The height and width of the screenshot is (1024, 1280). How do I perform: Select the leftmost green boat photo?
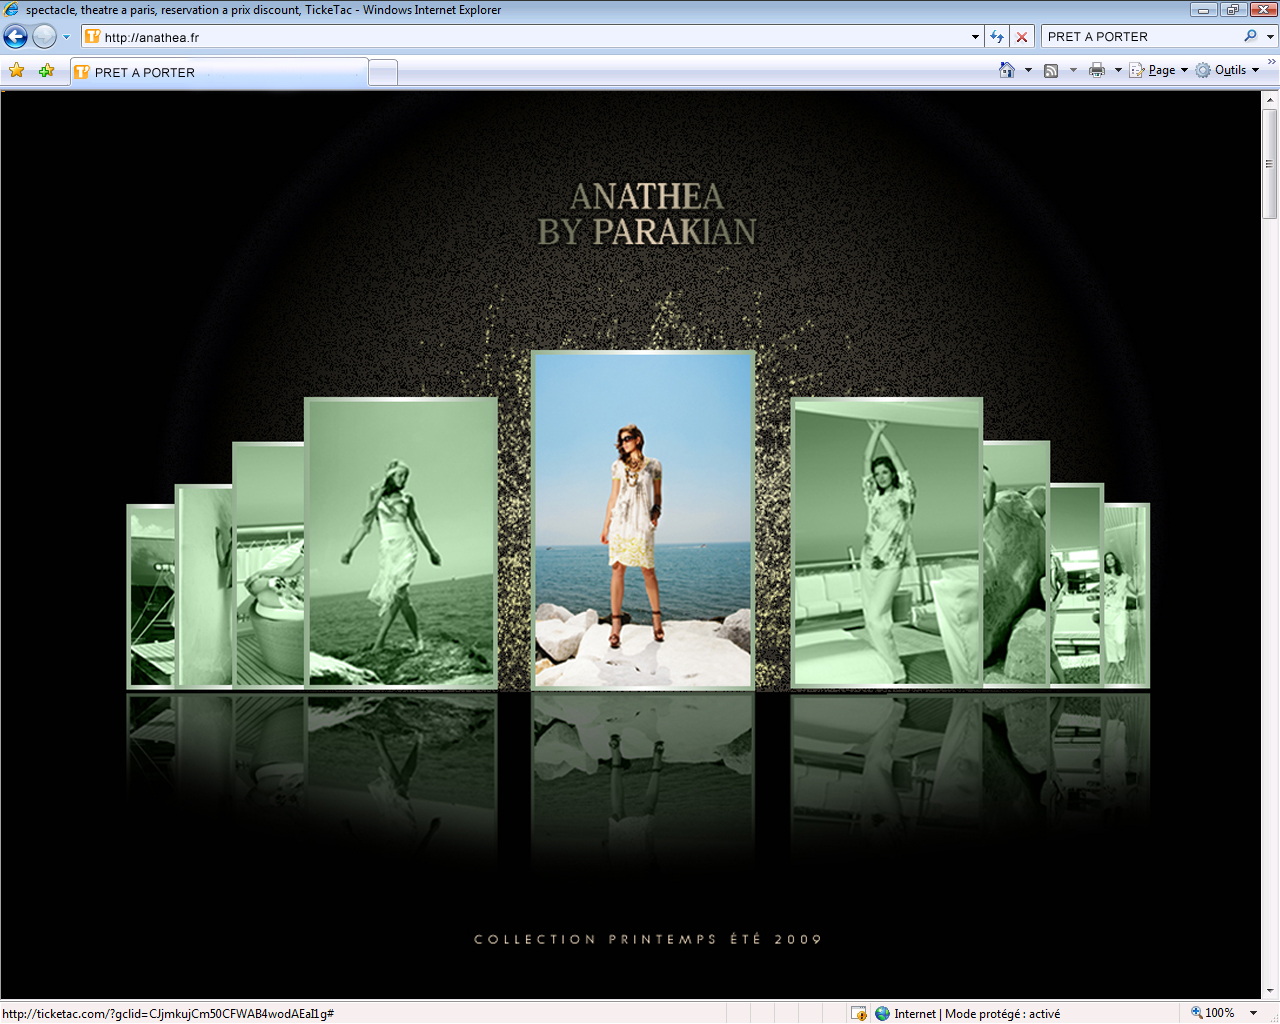(x=151, y=597)
